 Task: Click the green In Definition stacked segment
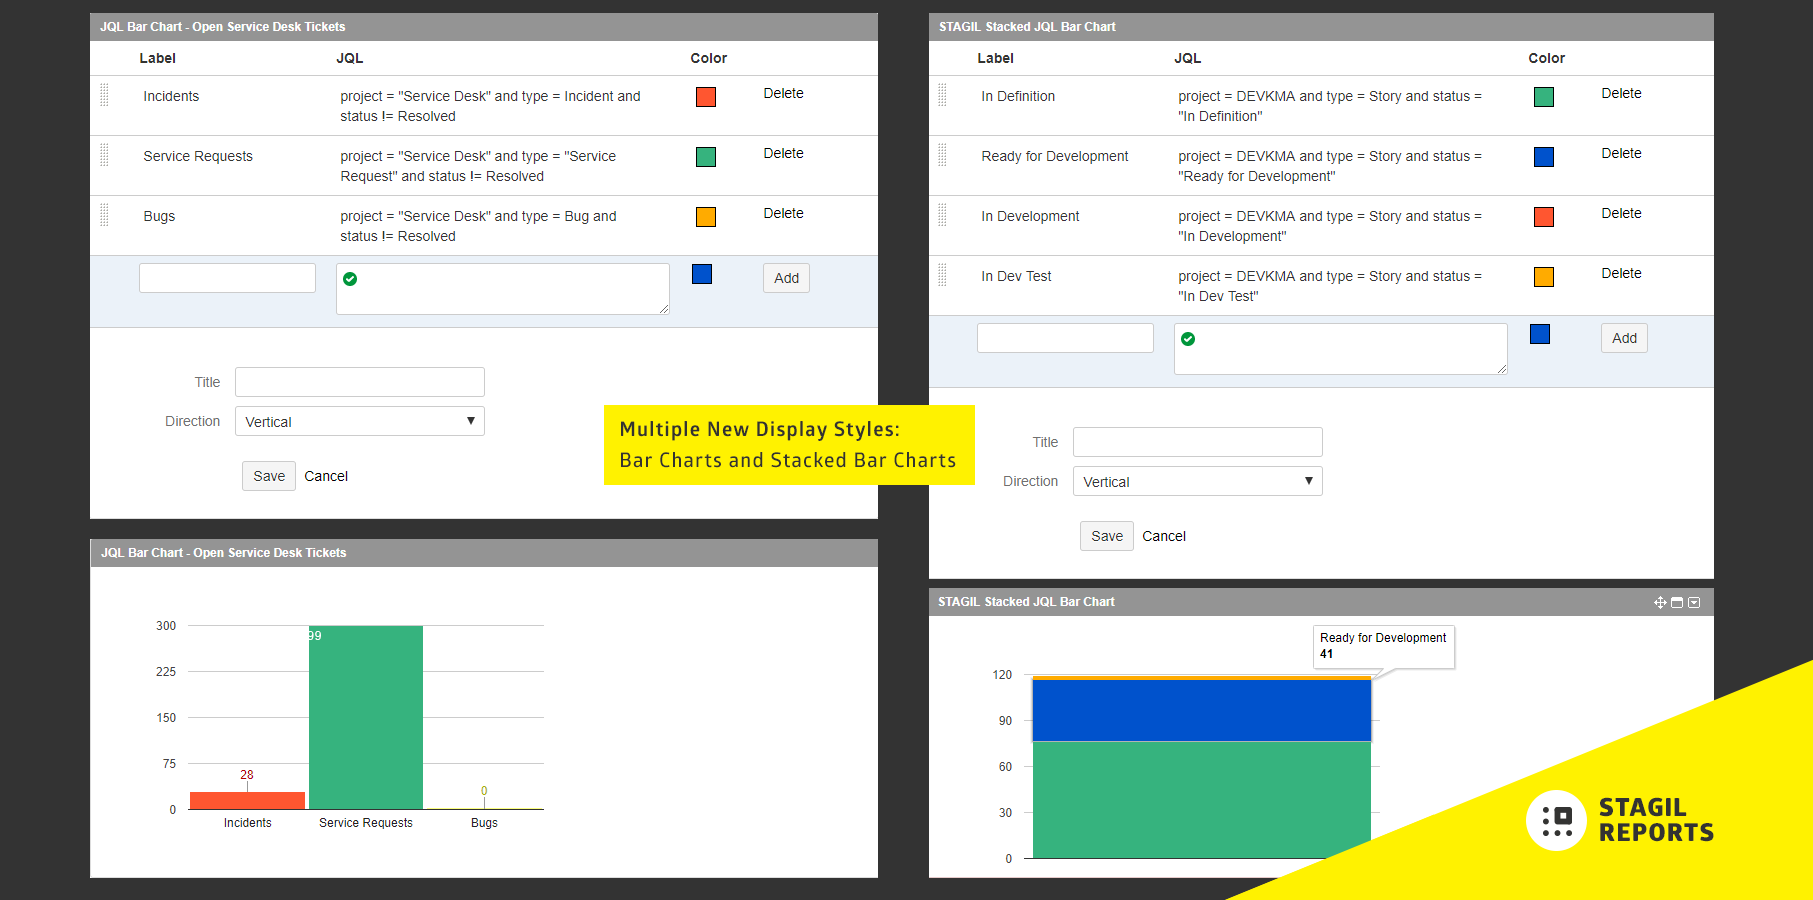[x=1202, y=800]
